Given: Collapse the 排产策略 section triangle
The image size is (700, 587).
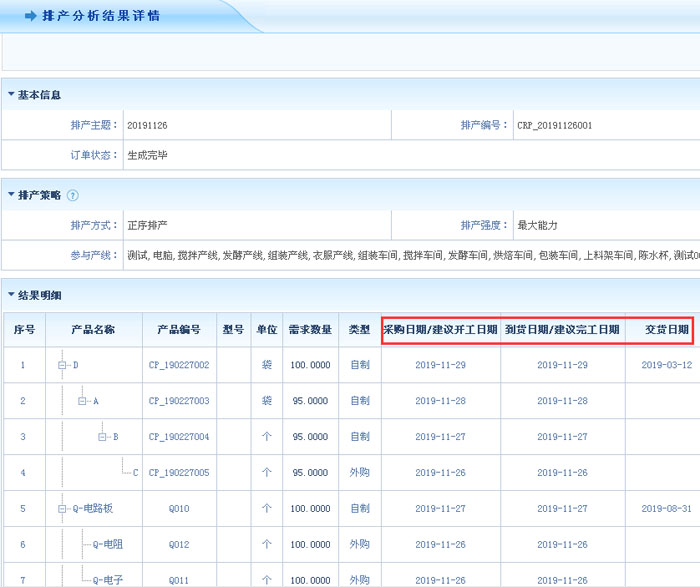Looking at the screenshot, I should pos(11,195).
